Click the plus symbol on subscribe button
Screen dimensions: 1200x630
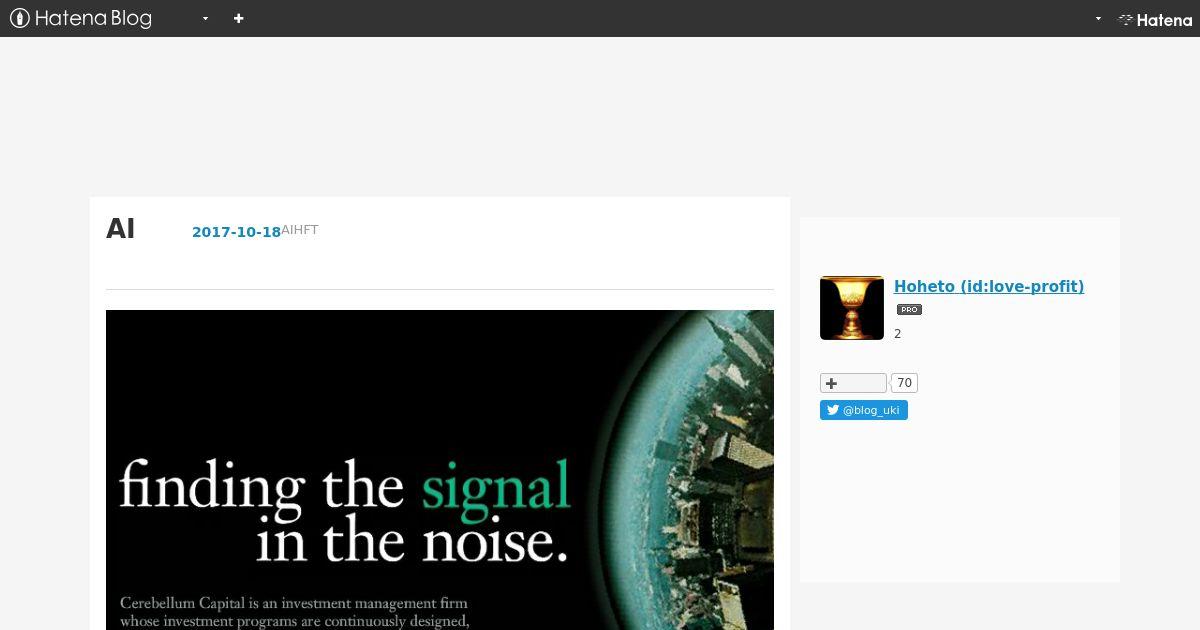[831, 383]
